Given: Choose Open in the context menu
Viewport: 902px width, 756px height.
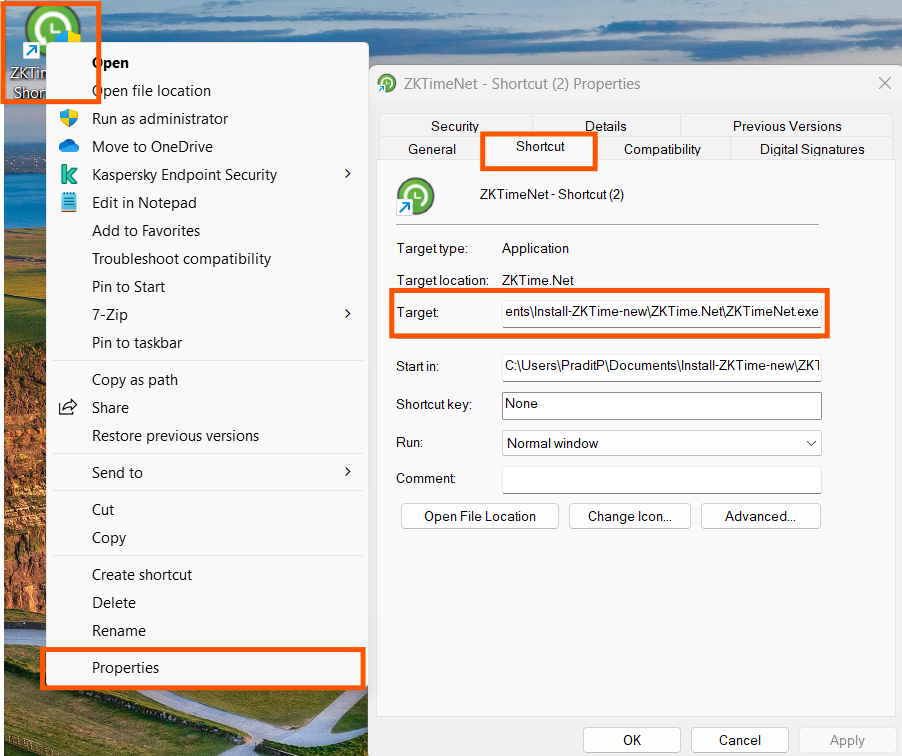Looking at the screenshot, I should pyautogui.click(x=207, y=63).
